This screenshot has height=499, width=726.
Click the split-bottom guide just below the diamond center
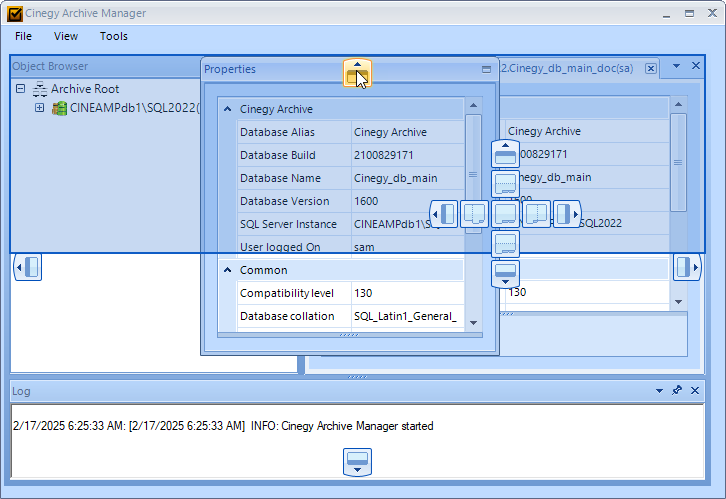(505, 244)
